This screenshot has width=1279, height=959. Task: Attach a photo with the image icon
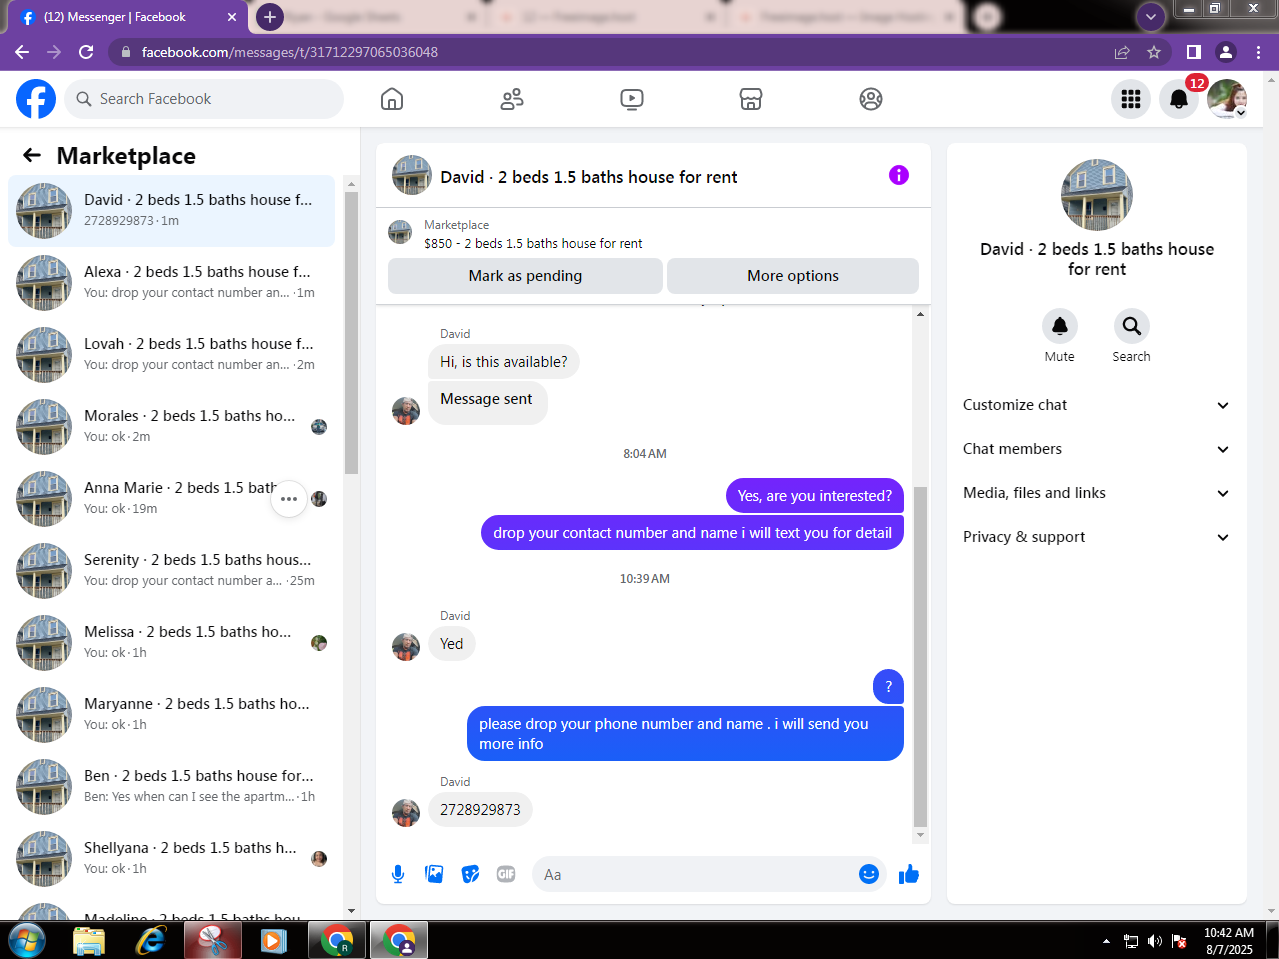tap(434, 874)
